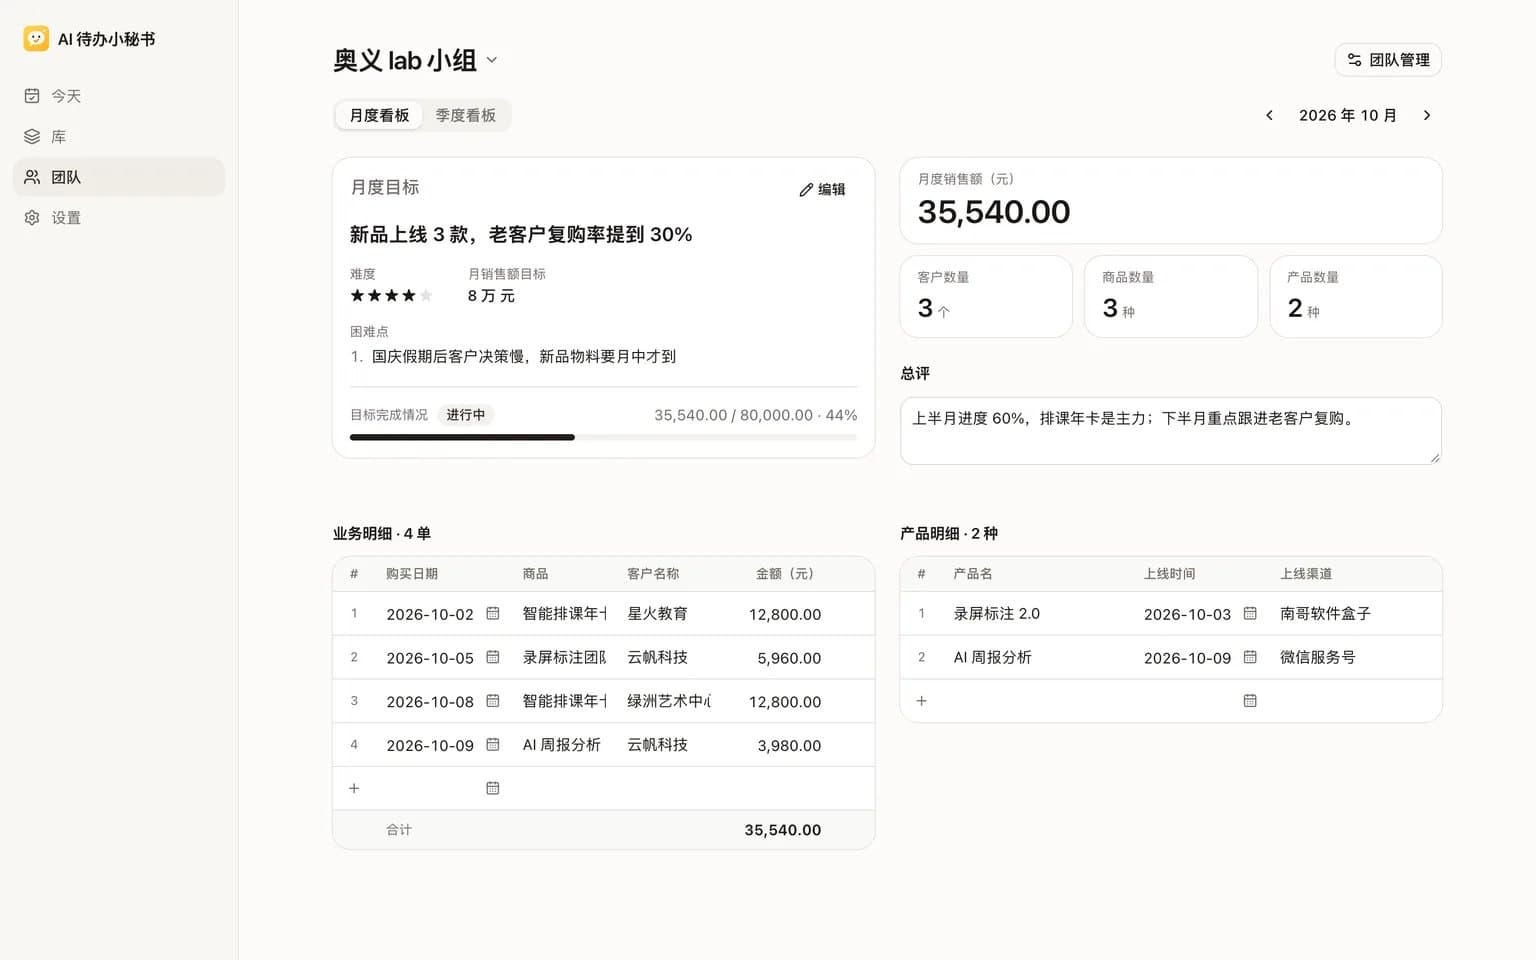Open date picker for 2026-10-02 order

tap(493, 613)
